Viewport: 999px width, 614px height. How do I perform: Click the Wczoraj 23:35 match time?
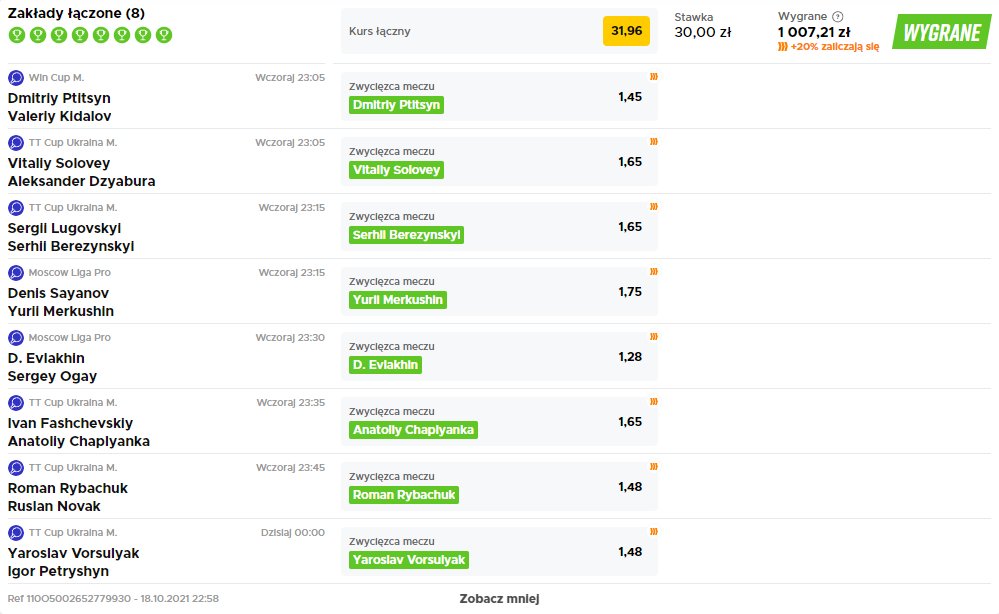[x=291, y=403]
